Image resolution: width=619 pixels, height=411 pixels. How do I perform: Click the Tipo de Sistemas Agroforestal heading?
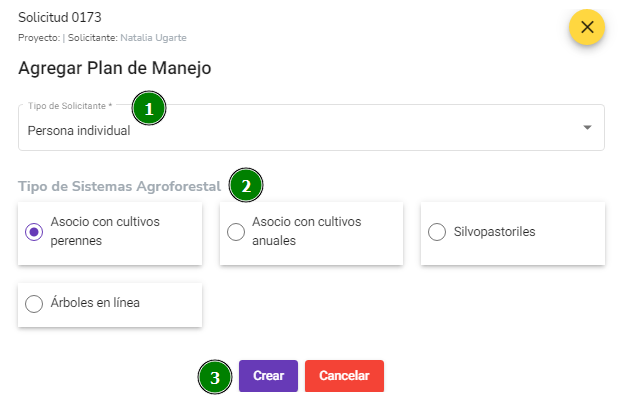tap(120, 186)
